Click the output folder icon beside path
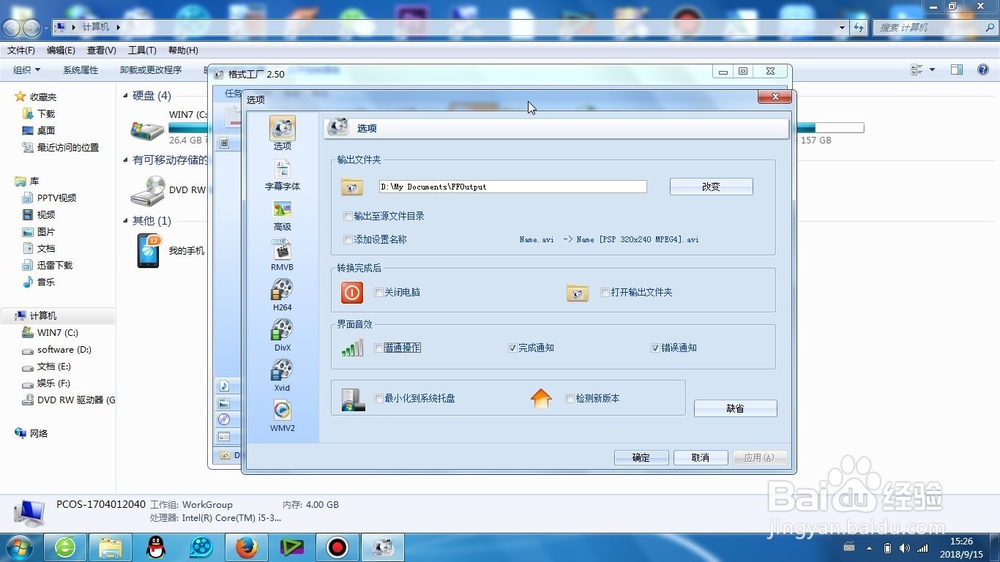1000x562 pixels. tap(352, 187)
